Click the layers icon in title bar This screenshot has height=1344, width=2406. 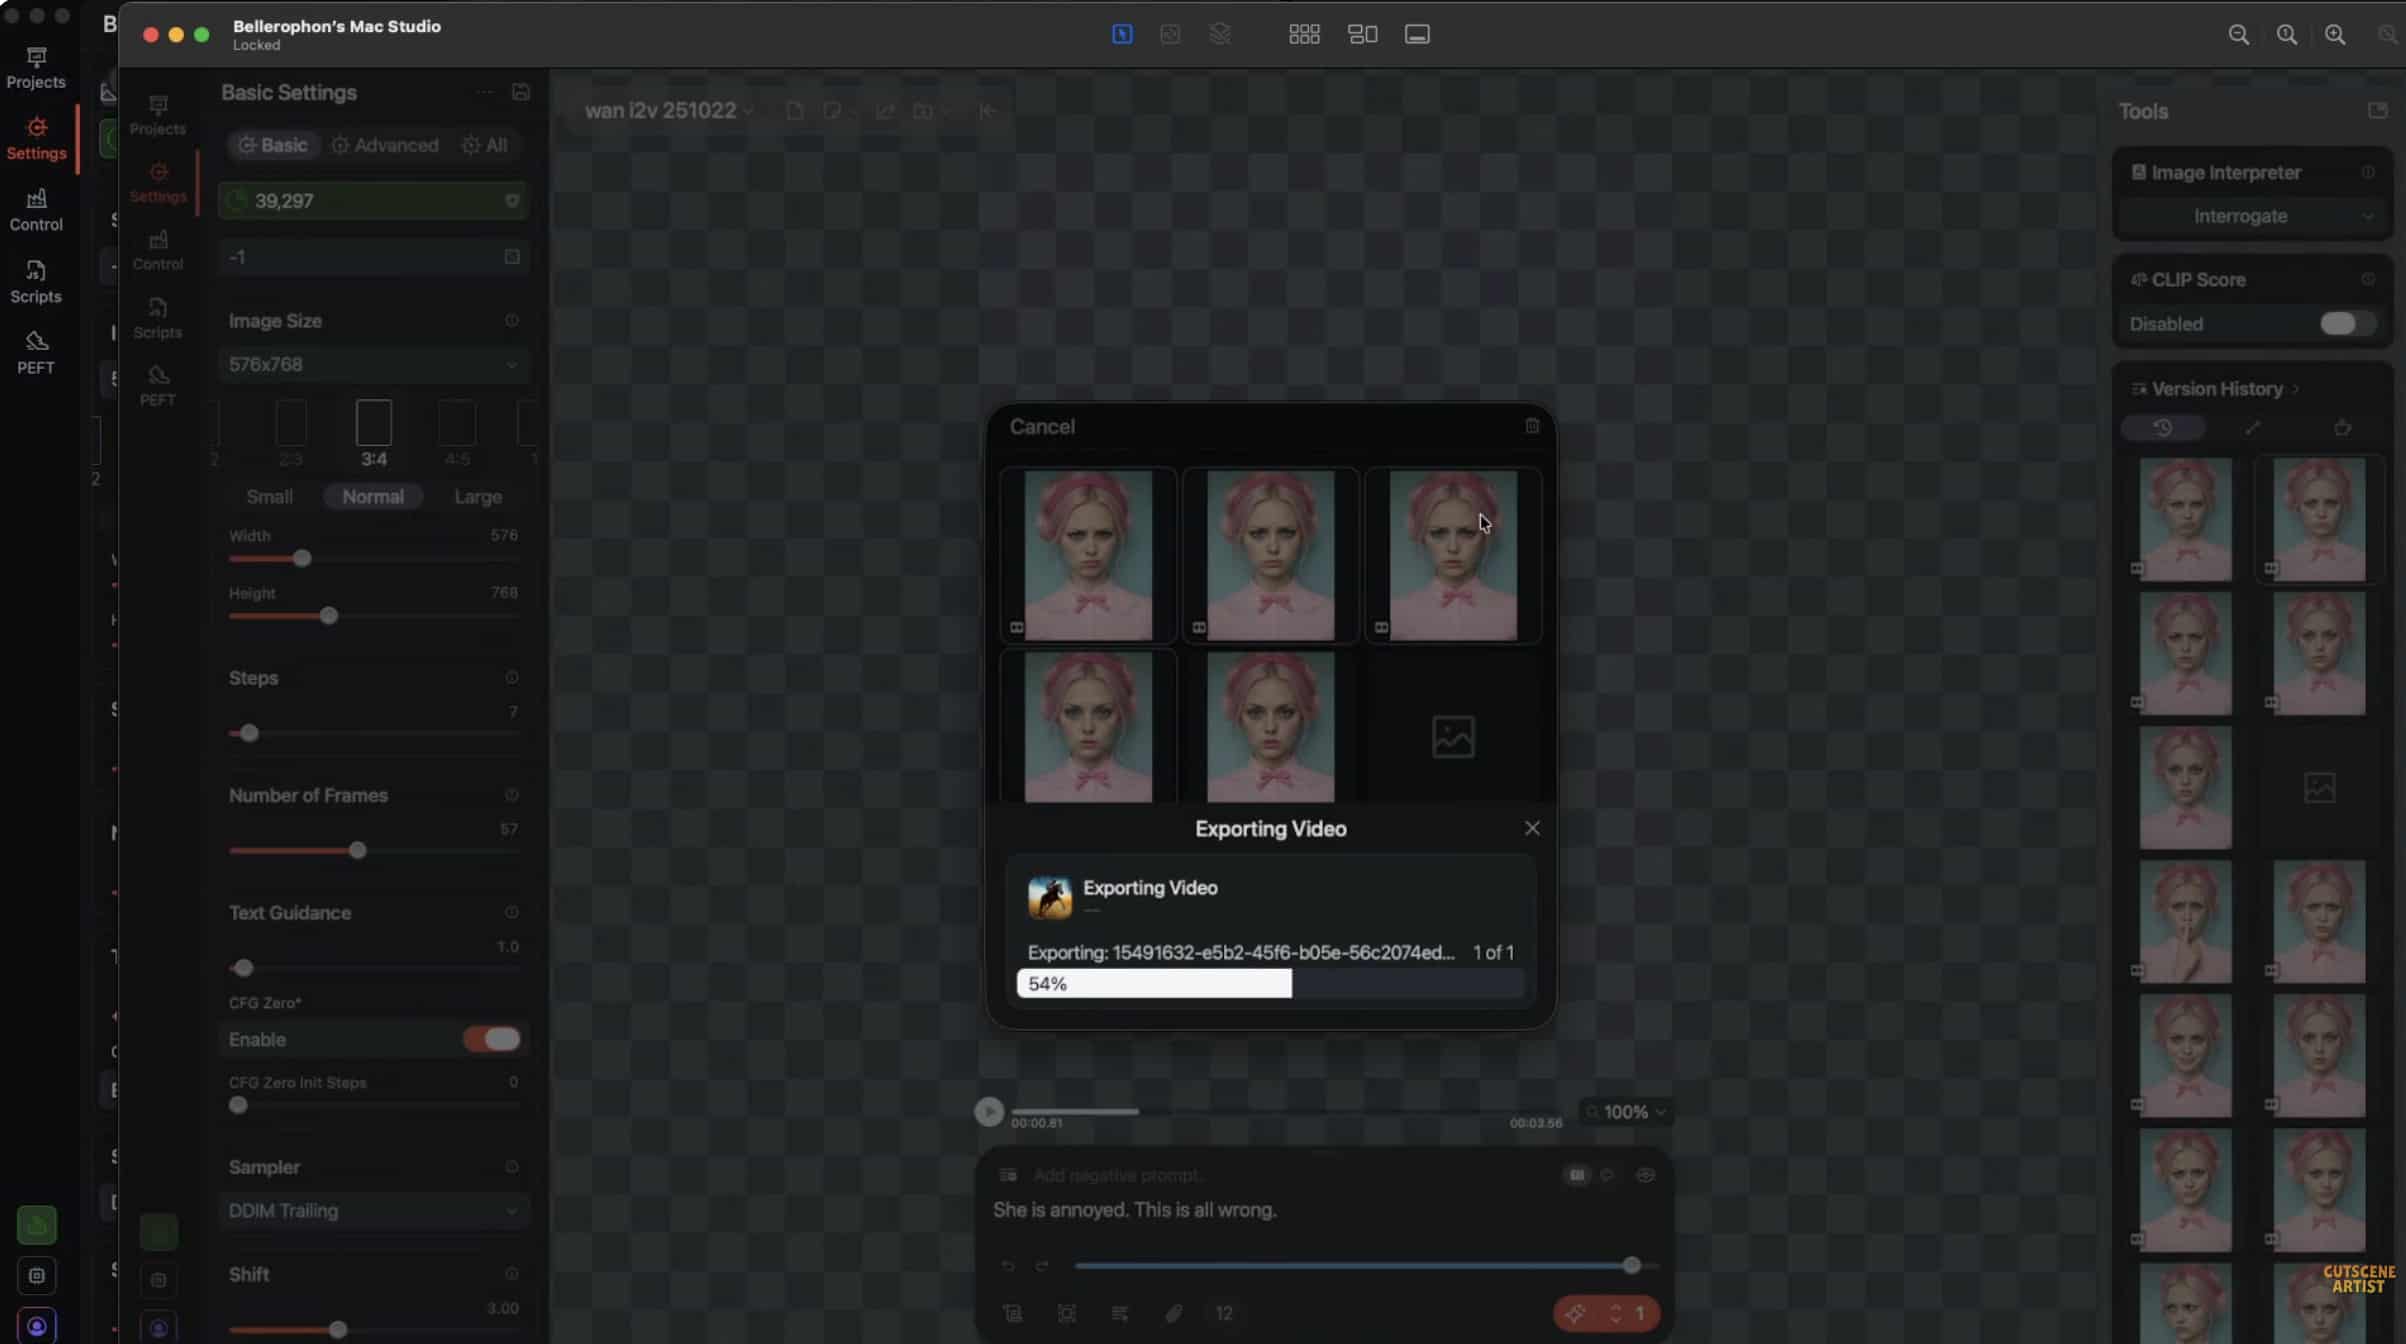pyautogui.click(x=1219, y=34)
